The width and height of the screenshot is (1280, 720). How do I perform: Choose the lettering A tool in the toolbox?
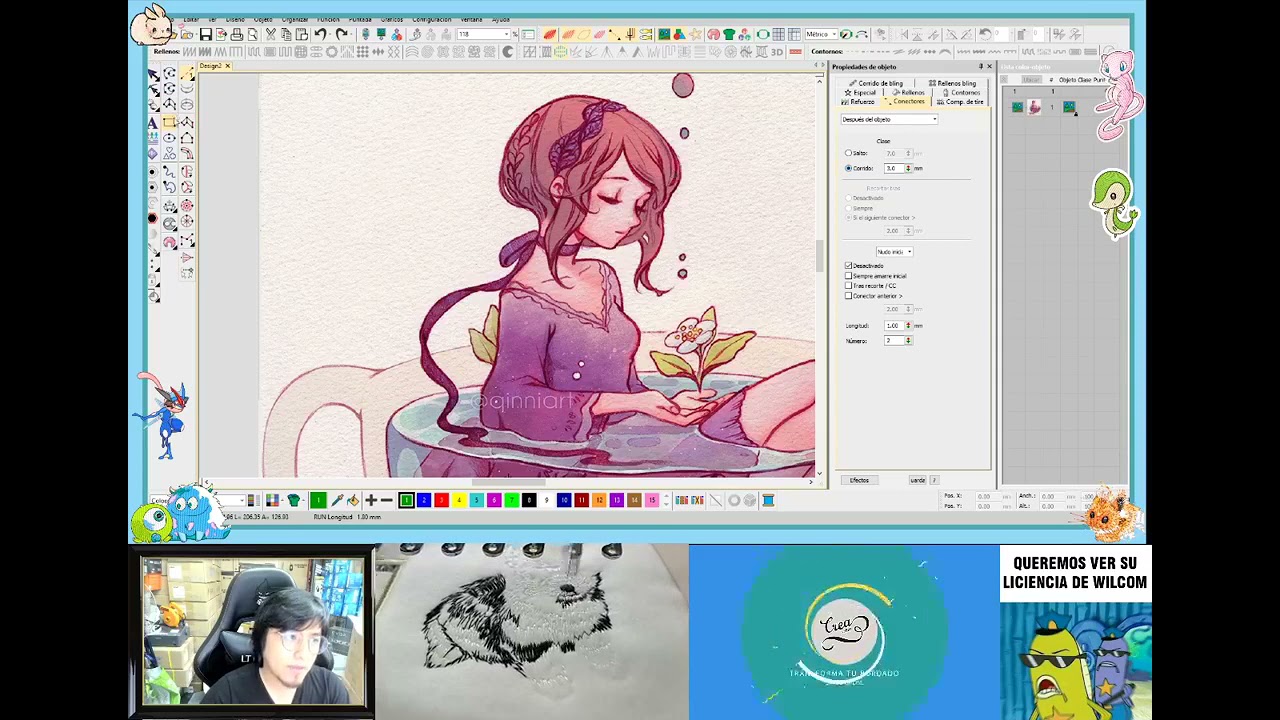click(153, 122)
